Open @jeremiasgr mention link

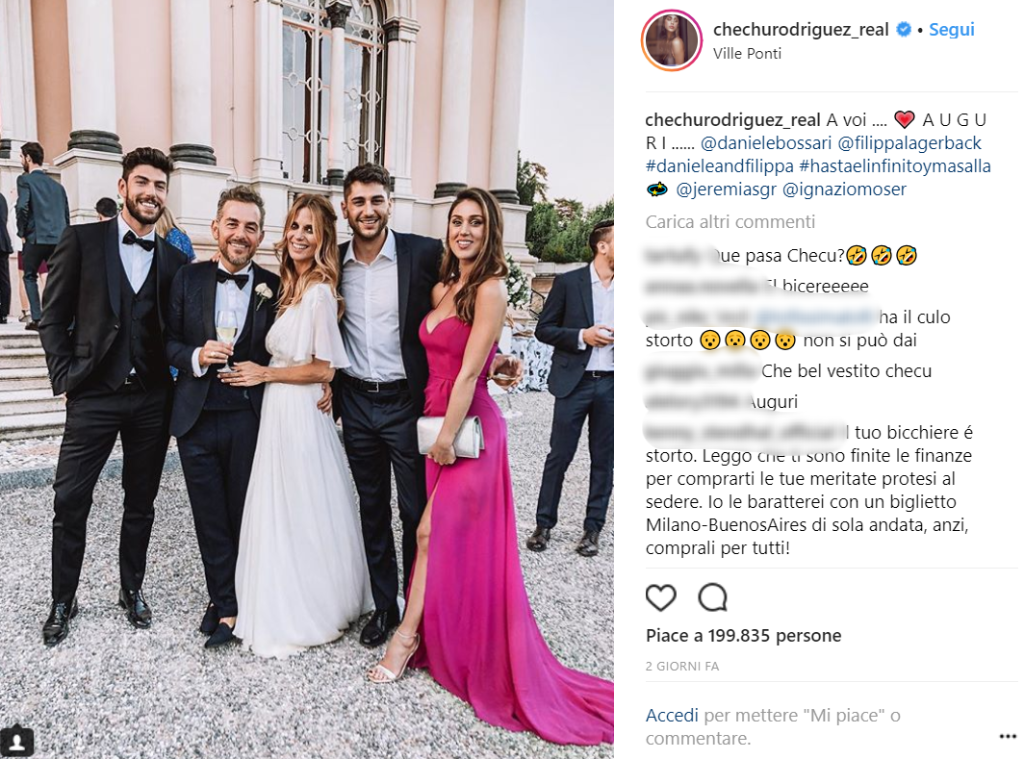pyautogui.click(x=726, y=189)
